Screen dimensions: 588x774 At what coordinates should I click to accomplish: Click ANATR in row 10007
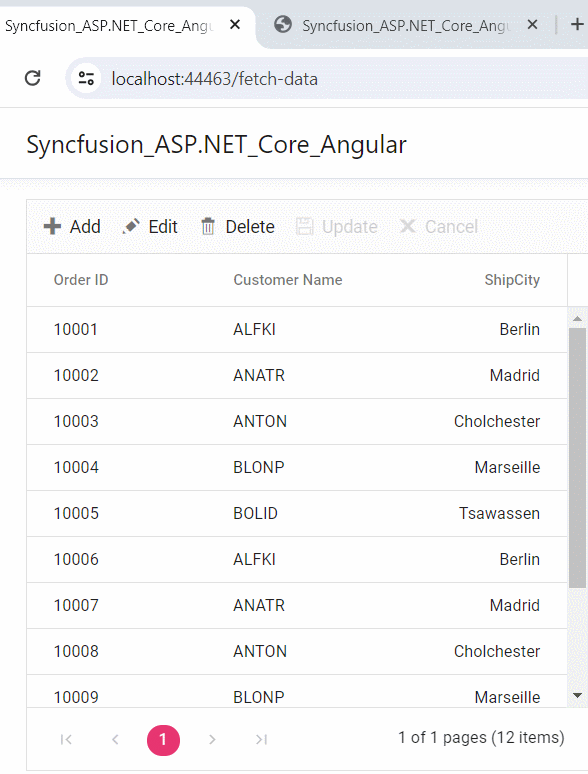[x=259, y=605]
